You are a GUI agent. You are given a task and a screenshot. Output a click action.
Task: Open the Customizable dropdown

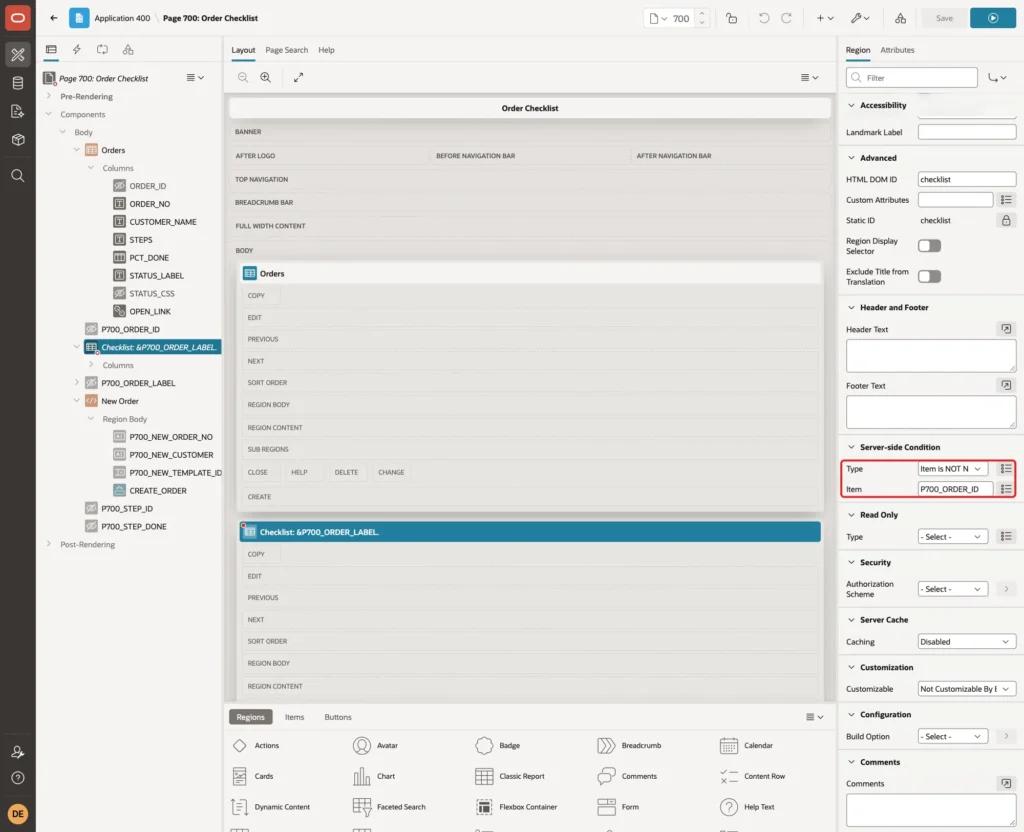click(x=967, y=688)
